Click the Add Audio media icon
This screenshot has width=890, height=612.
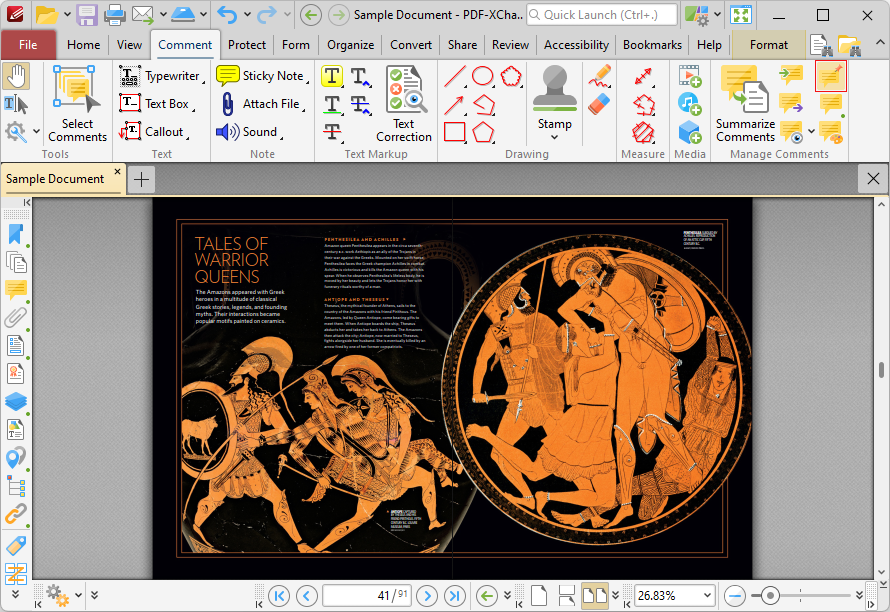690,104
